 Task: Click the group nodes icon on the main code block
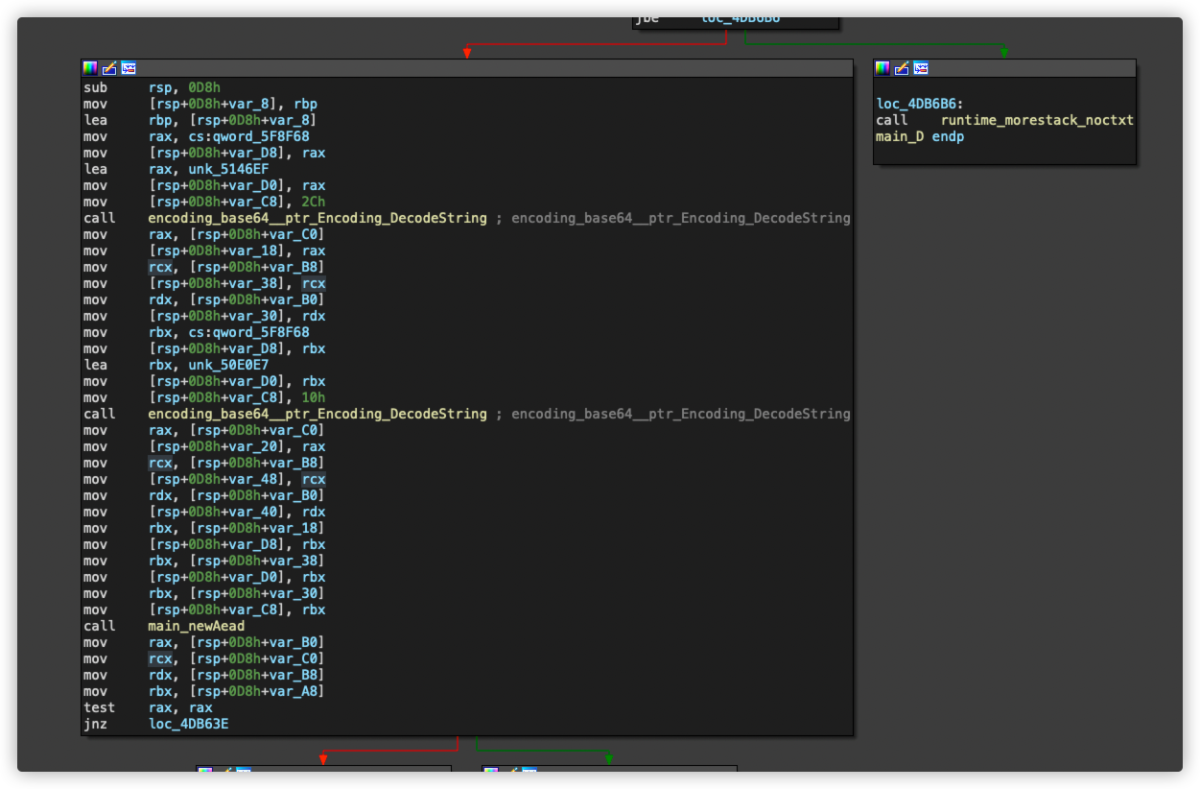pyautogui.click(x=129, y=68)
